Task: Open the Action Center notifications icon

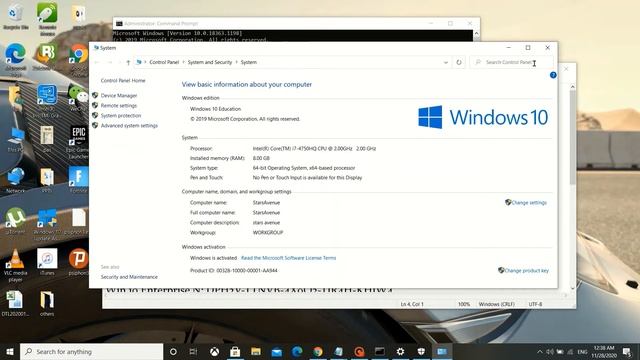Action: pos(627,351)
